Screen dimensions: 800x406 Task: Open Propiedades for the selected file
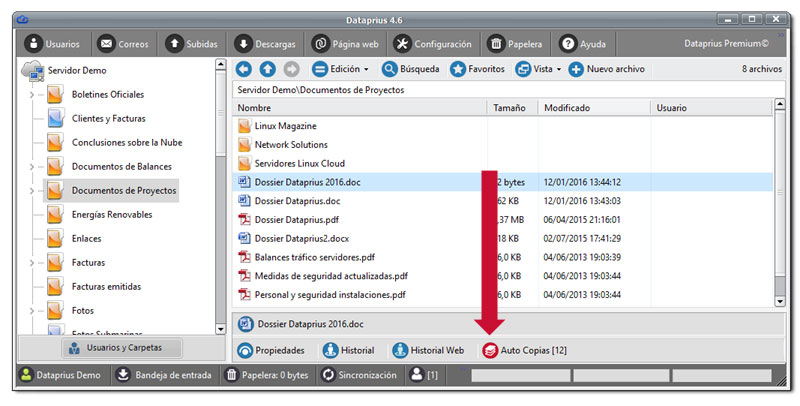coord(270,350)
